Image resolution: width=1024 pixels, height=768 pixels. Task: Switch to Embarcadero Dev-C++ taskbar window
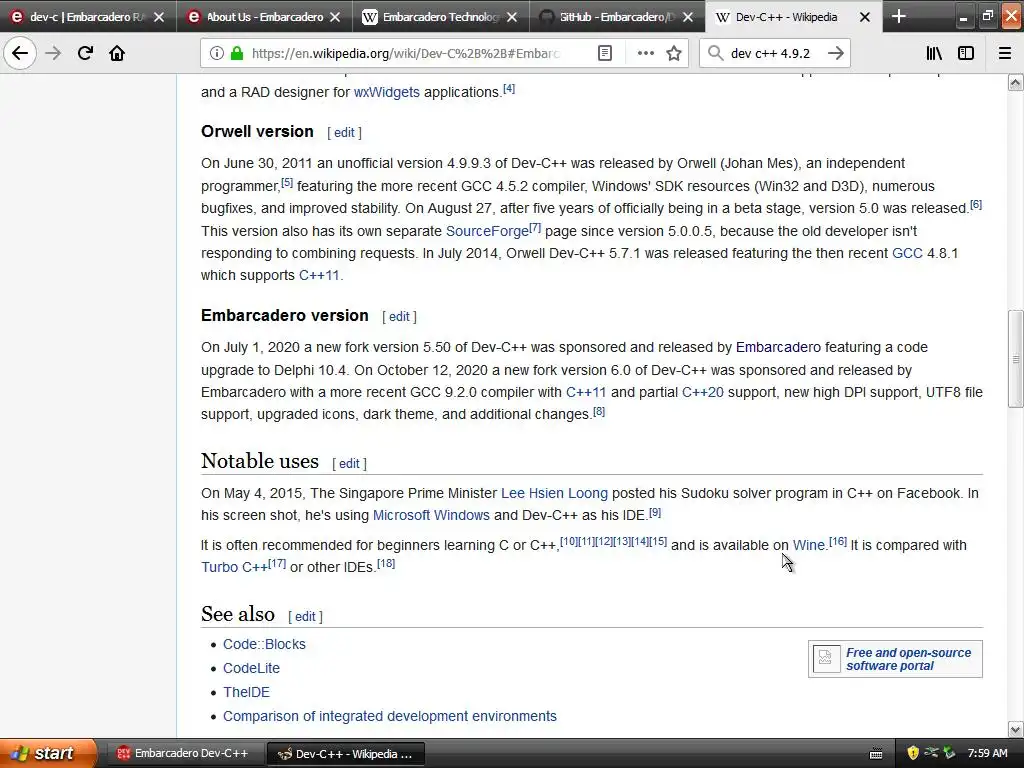(184, 754)
